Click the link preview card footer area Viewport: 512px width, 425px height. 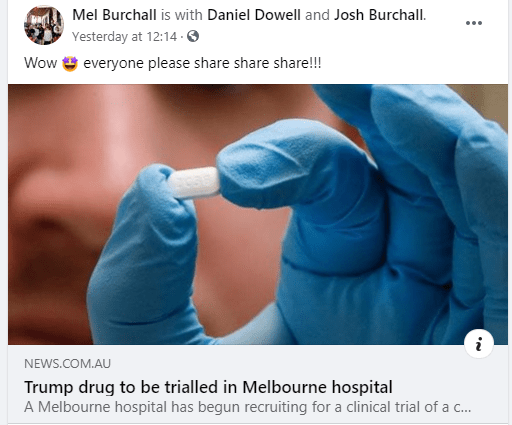258,384
